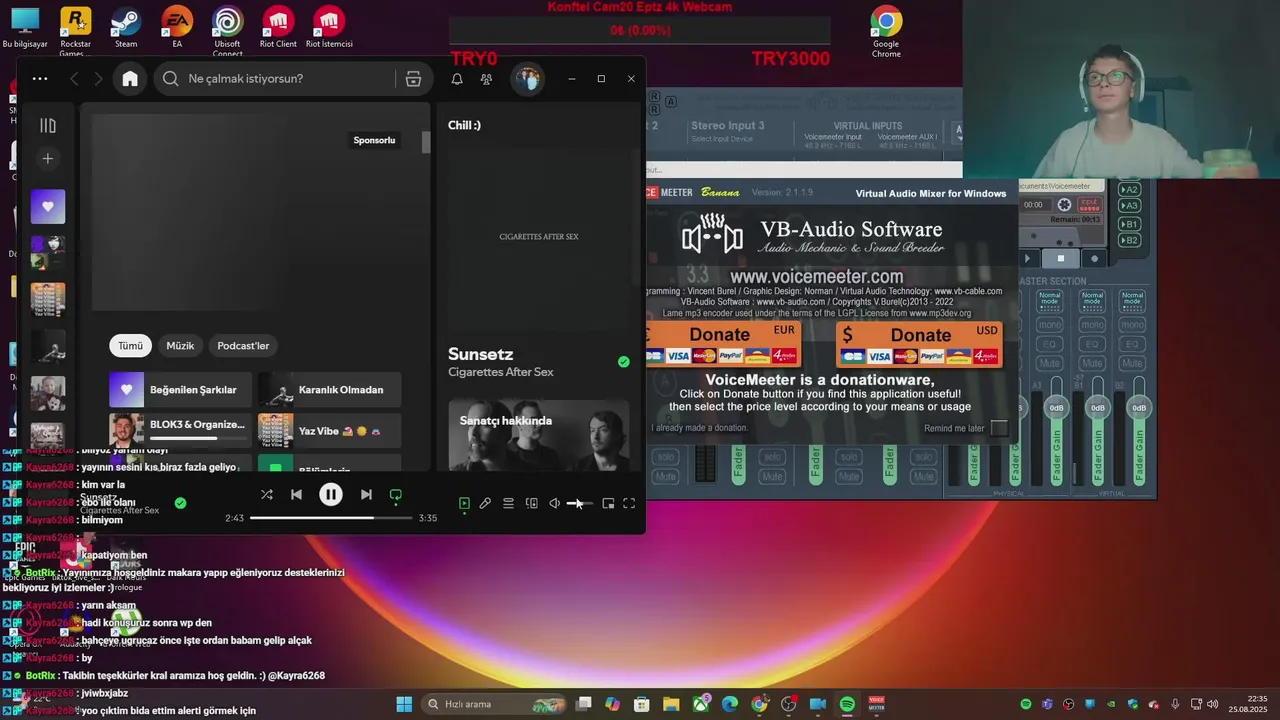This screenshot has width=1280, height=720.
Task: Click I already made a donation
Action: coord(700,428)
